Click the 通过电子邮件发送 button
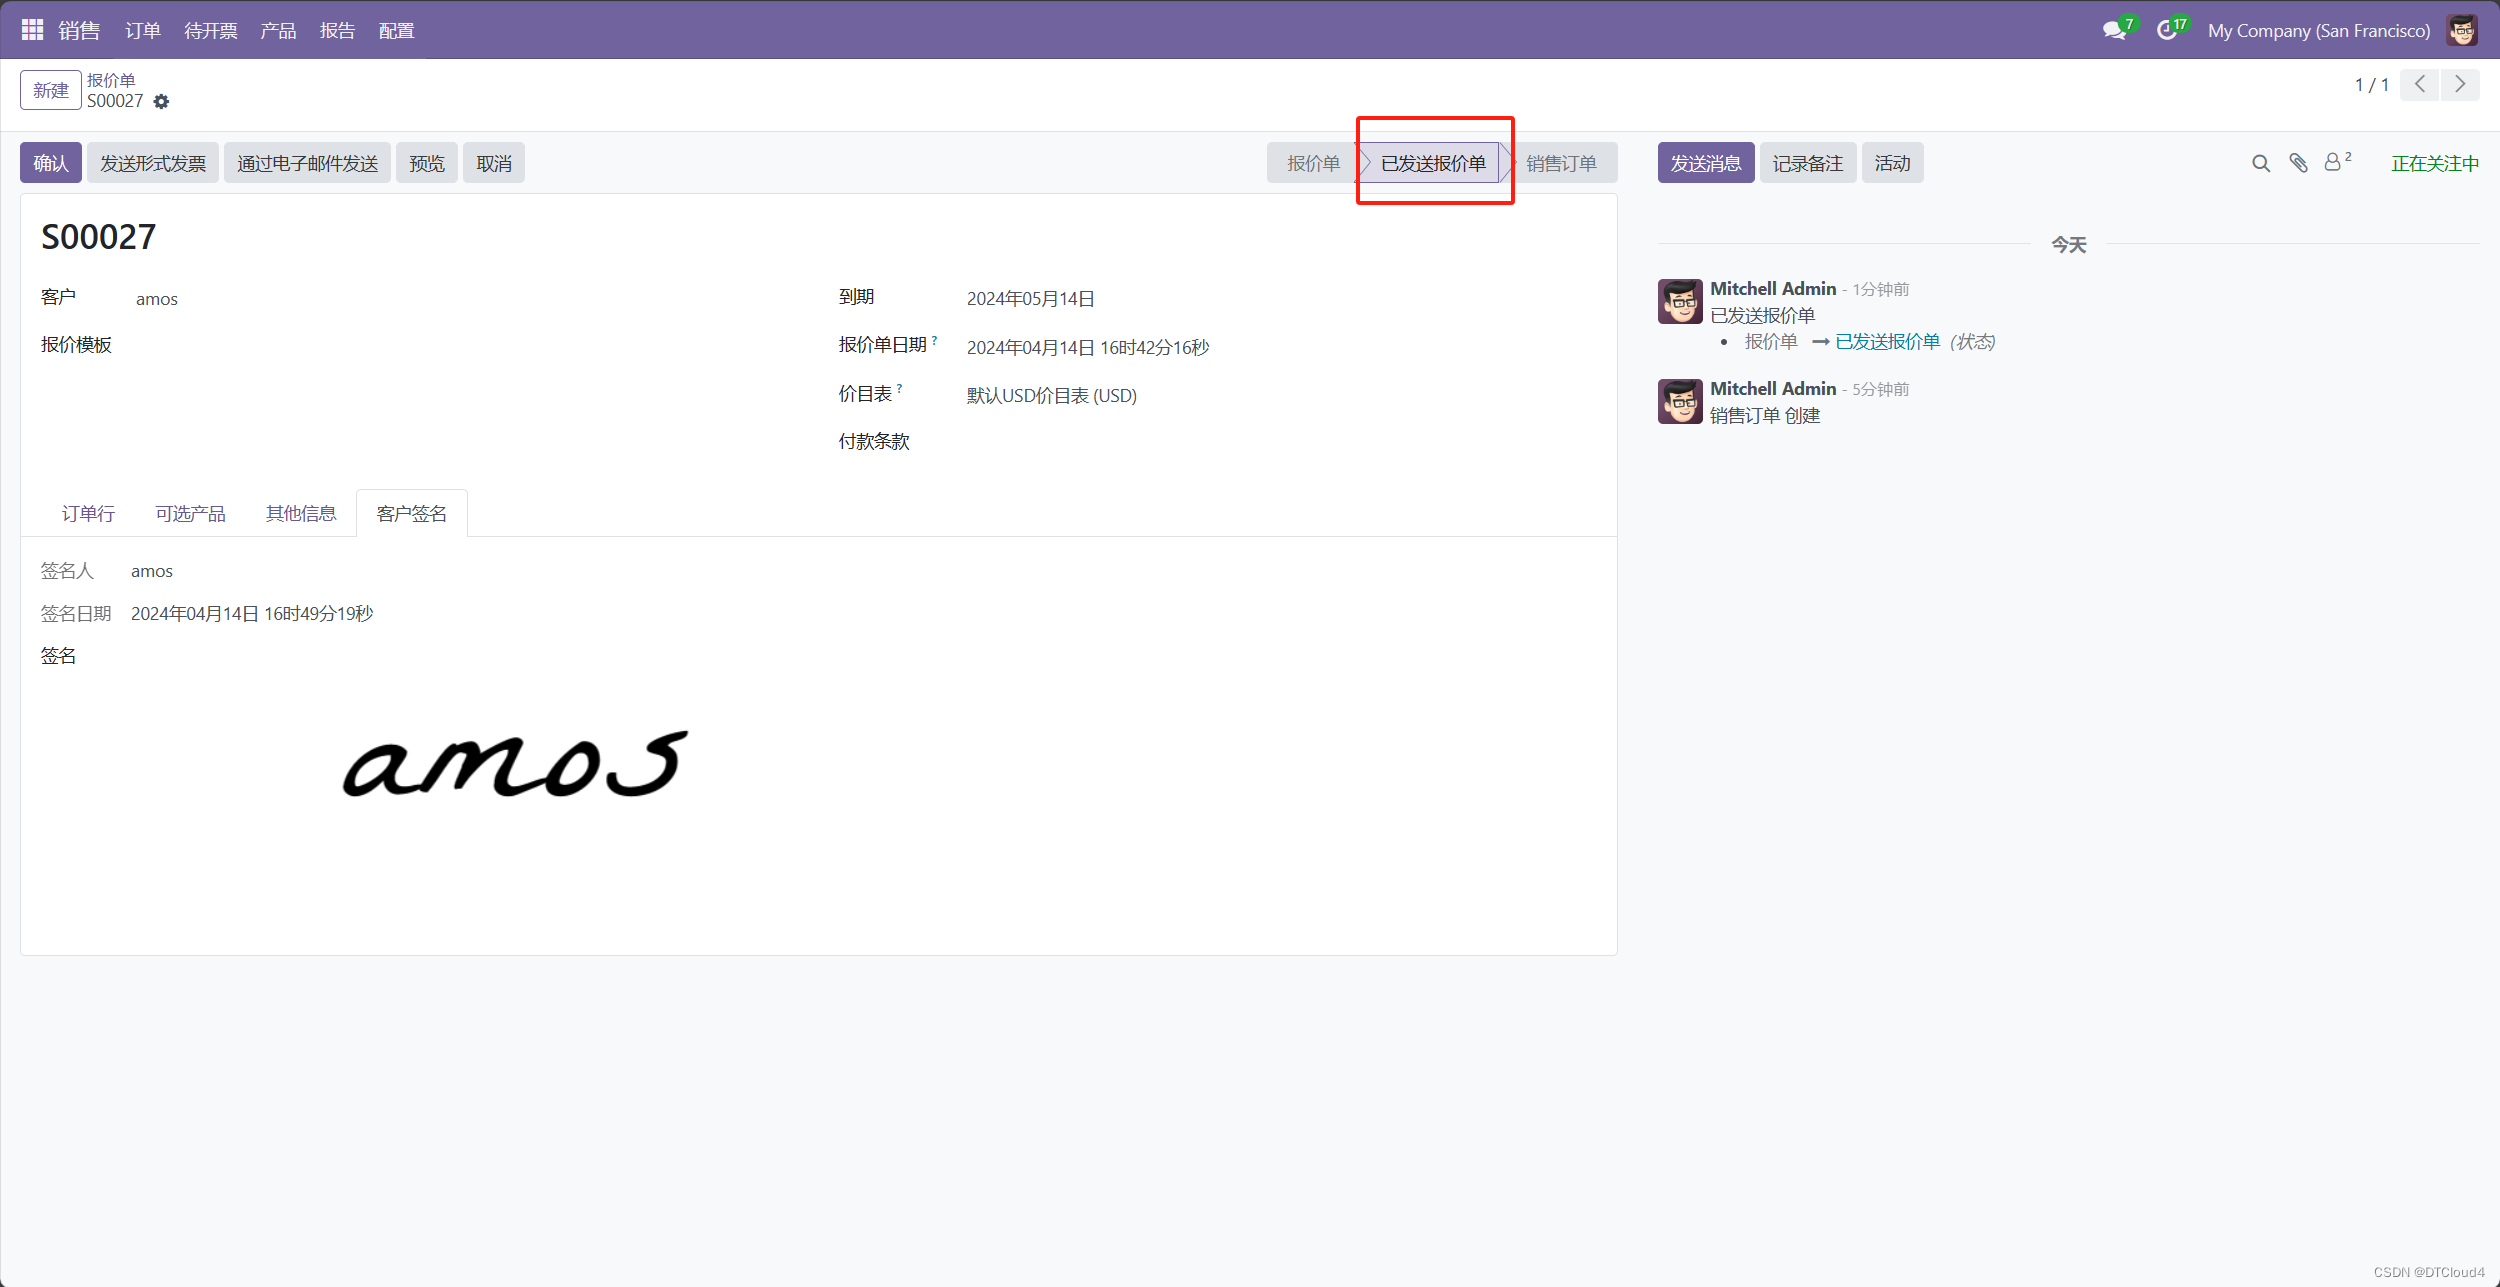 [x=307, y=163]
